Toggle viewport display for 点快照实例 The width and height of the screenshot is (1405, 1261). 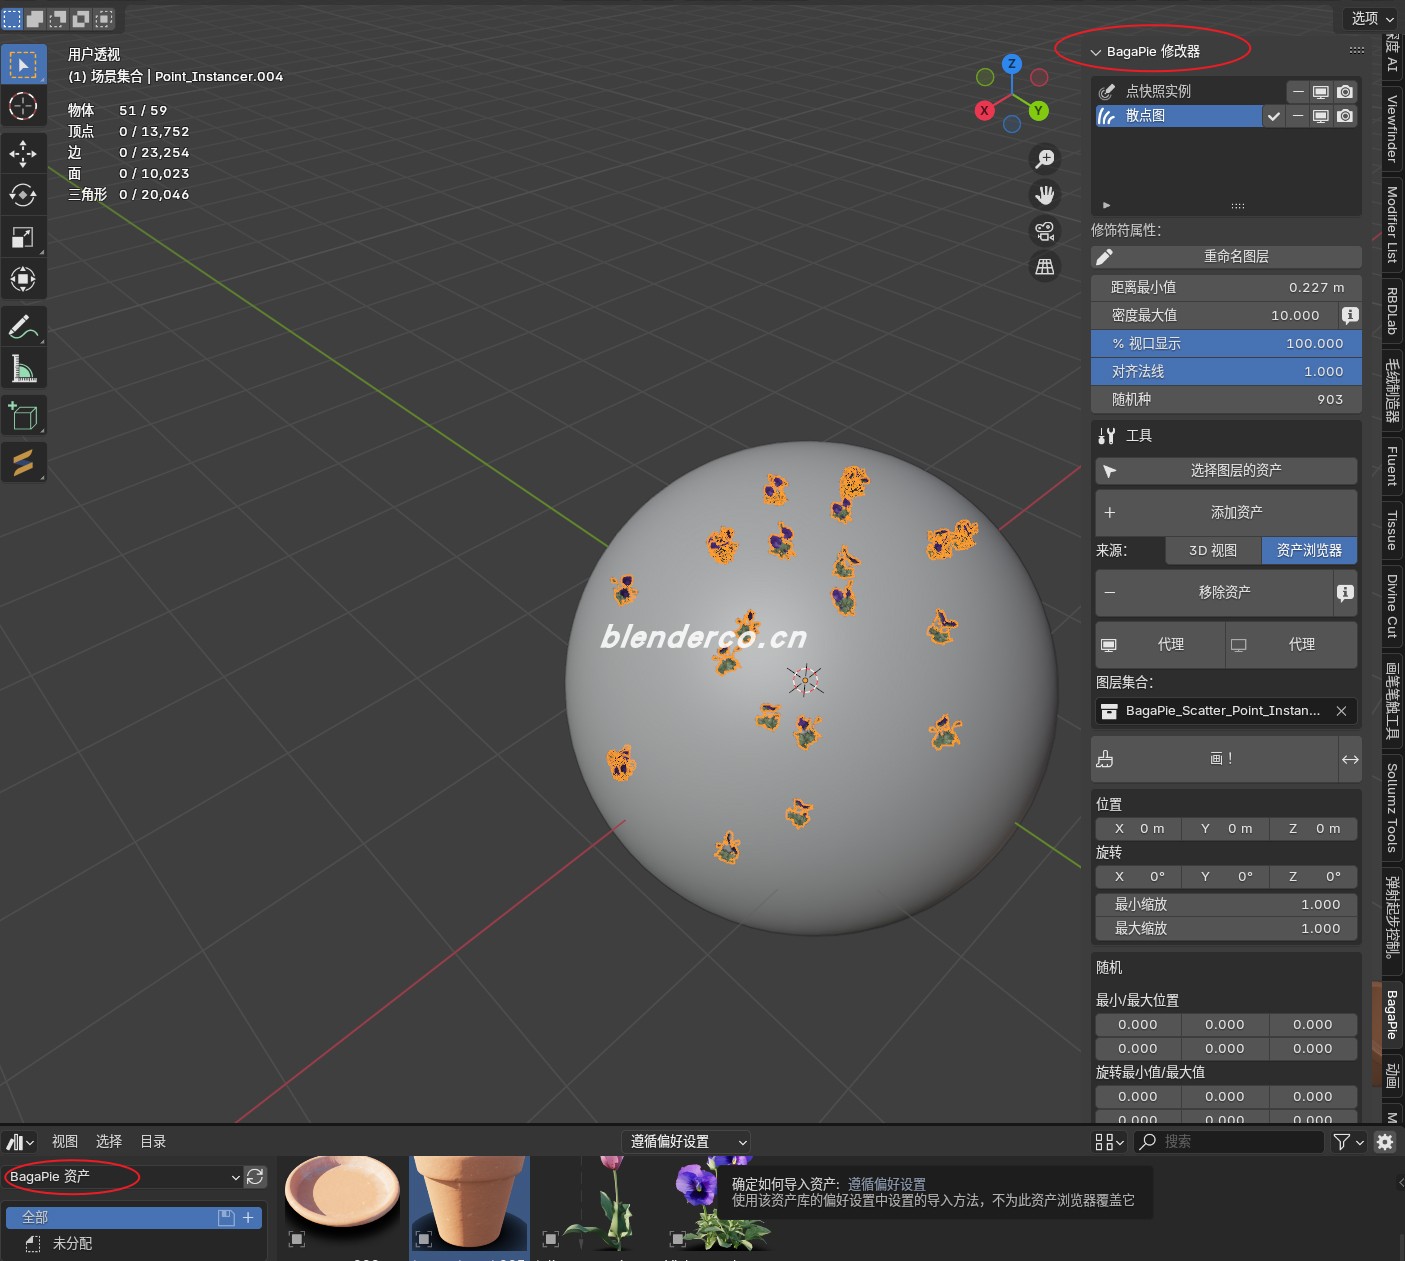click(1321, 91)
